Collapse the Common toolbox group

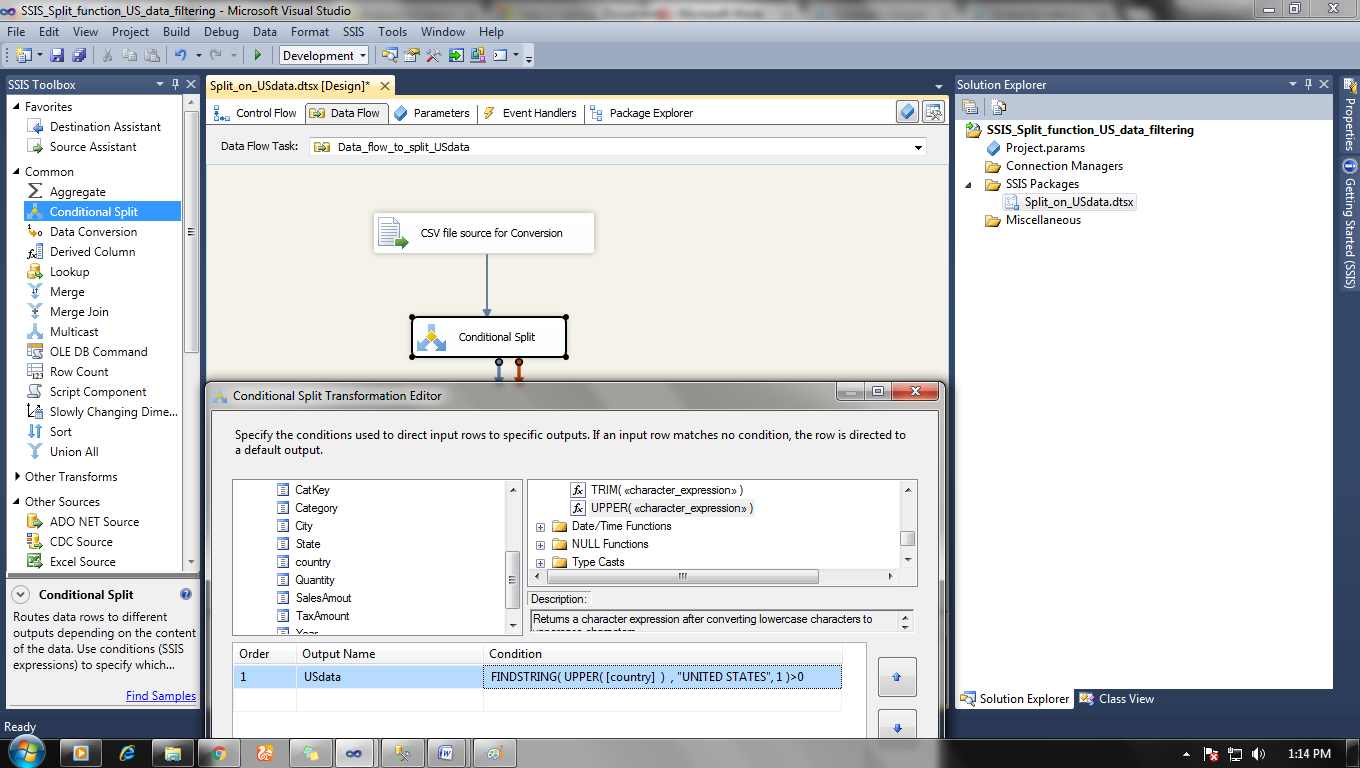pos(16,171)
